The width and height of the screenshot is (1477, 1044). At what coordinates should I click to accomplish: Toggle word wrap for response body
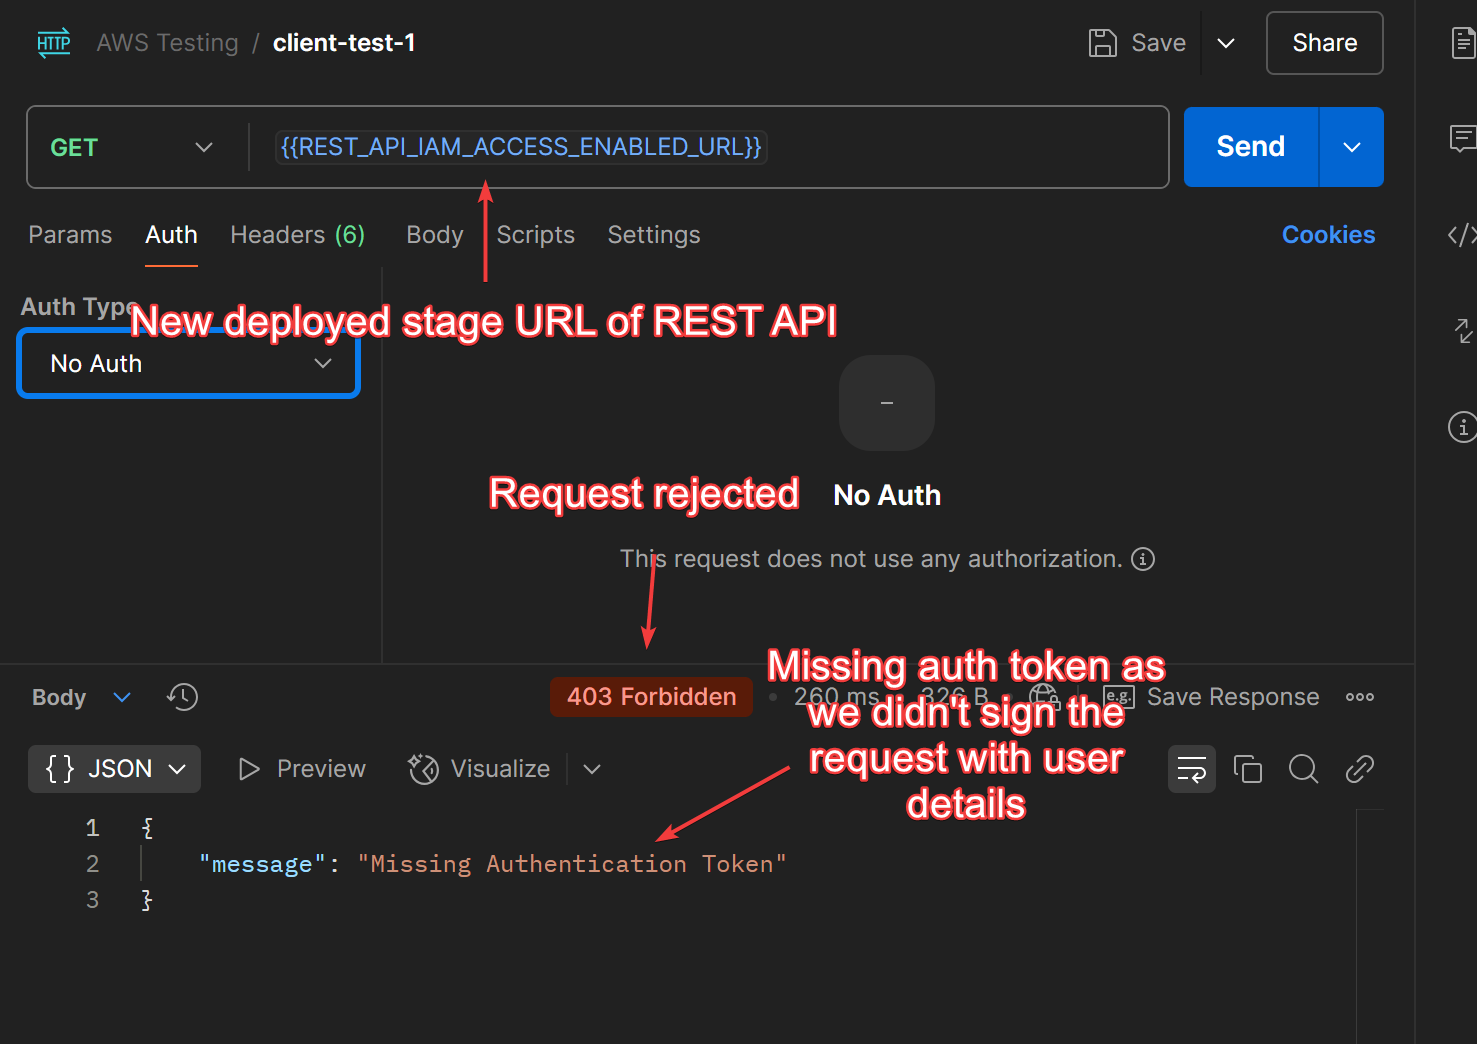point(1191,769)
